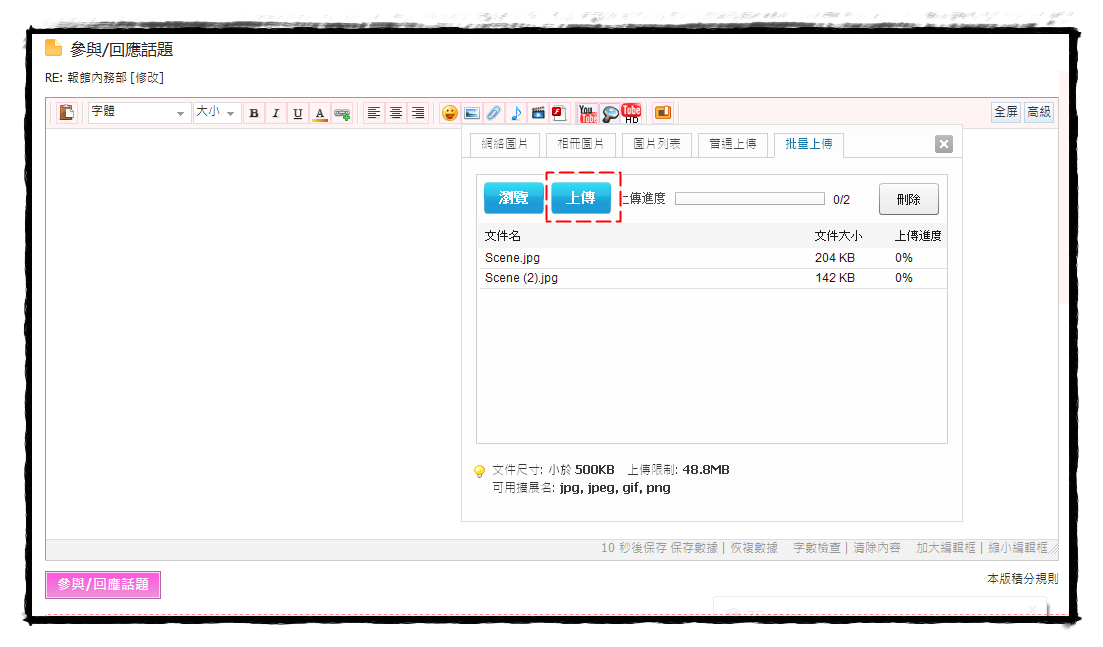Click the paste clipboard icon
Viewport: 1103px width, 647px height.
(67, 113)
